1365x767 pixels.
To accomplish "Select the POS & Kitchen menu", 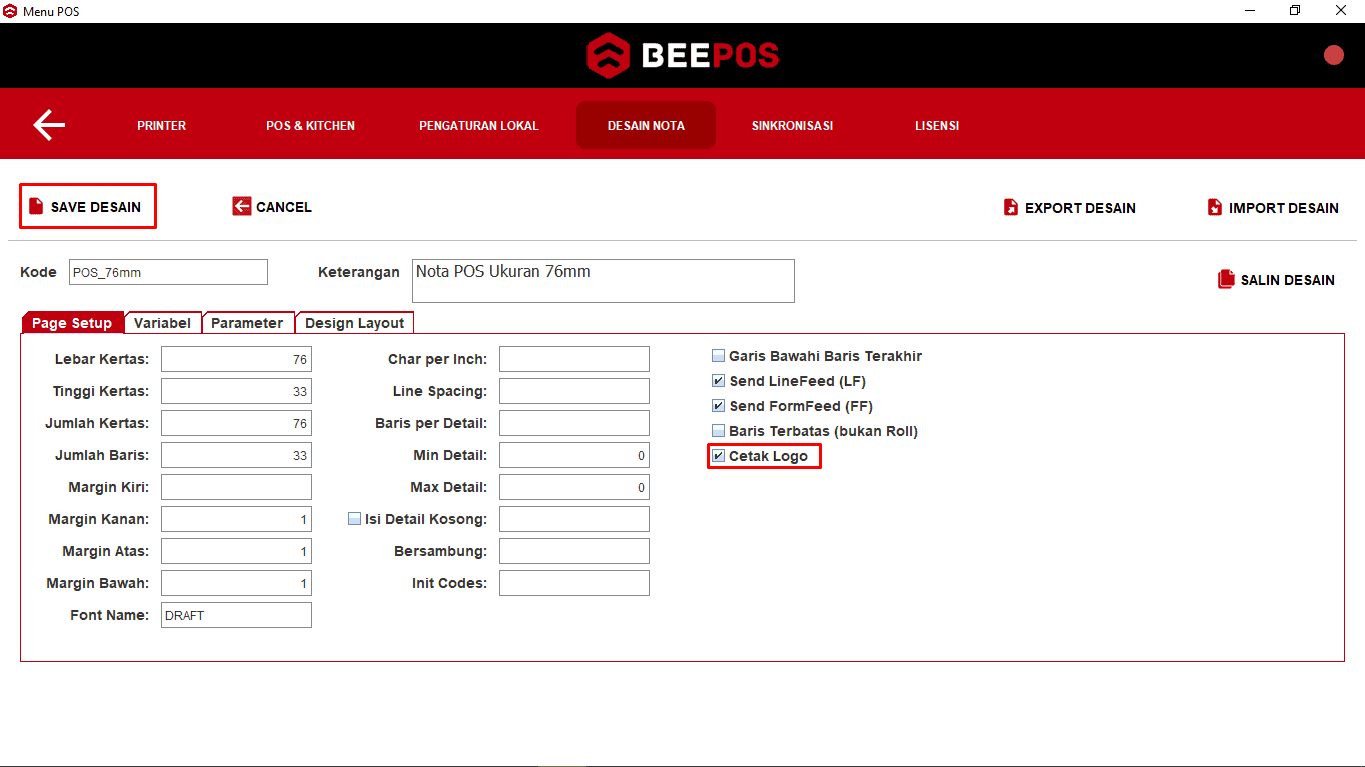I will (x=310, y=126).
